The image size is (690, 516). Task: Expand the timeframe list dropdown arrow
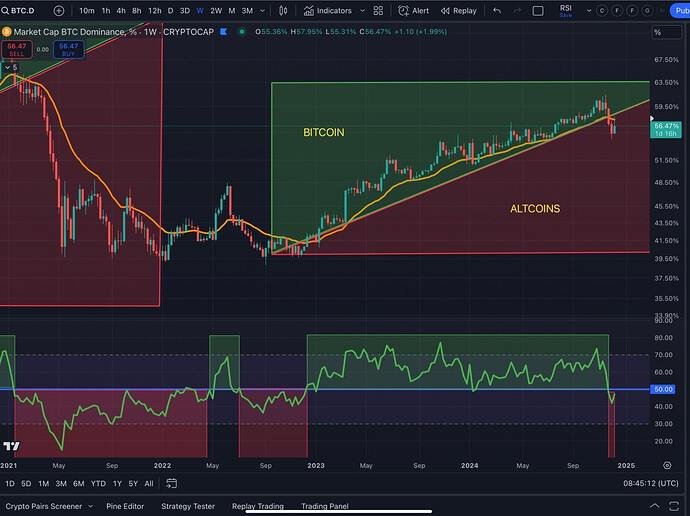tap(262, 11)
